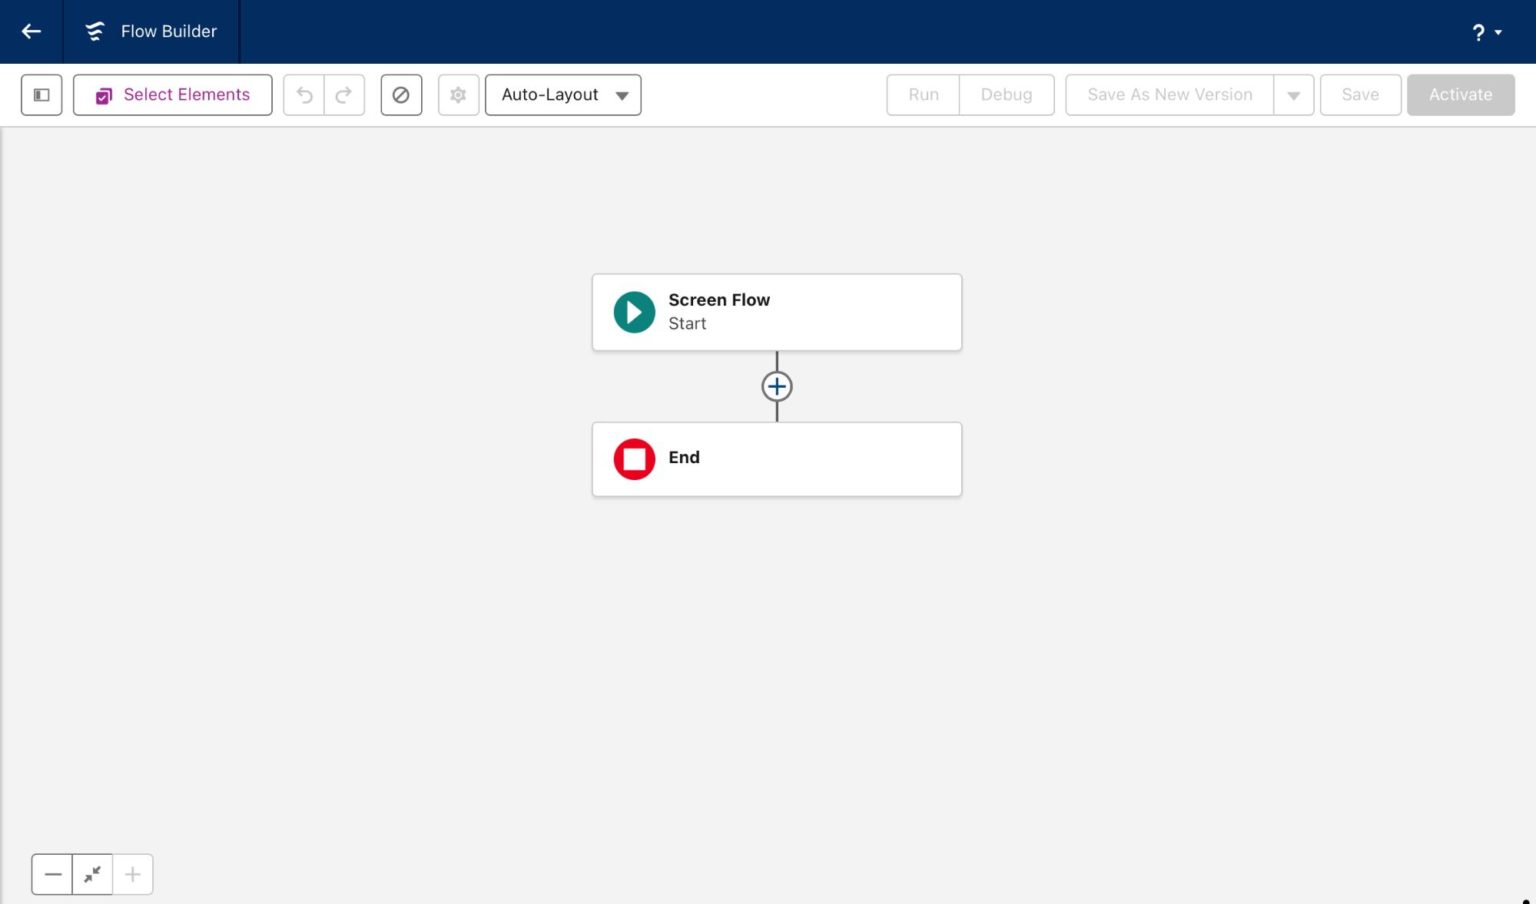Zoom out the canvas

point(52,875)
